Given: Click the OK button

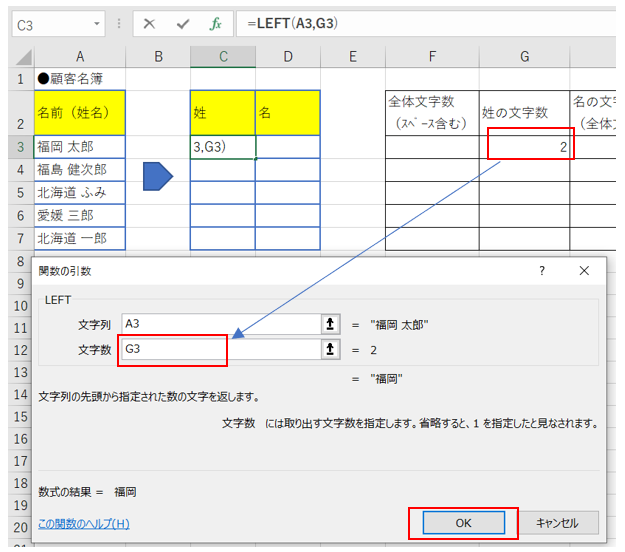Looking at the screenshot, I should 463,522.
